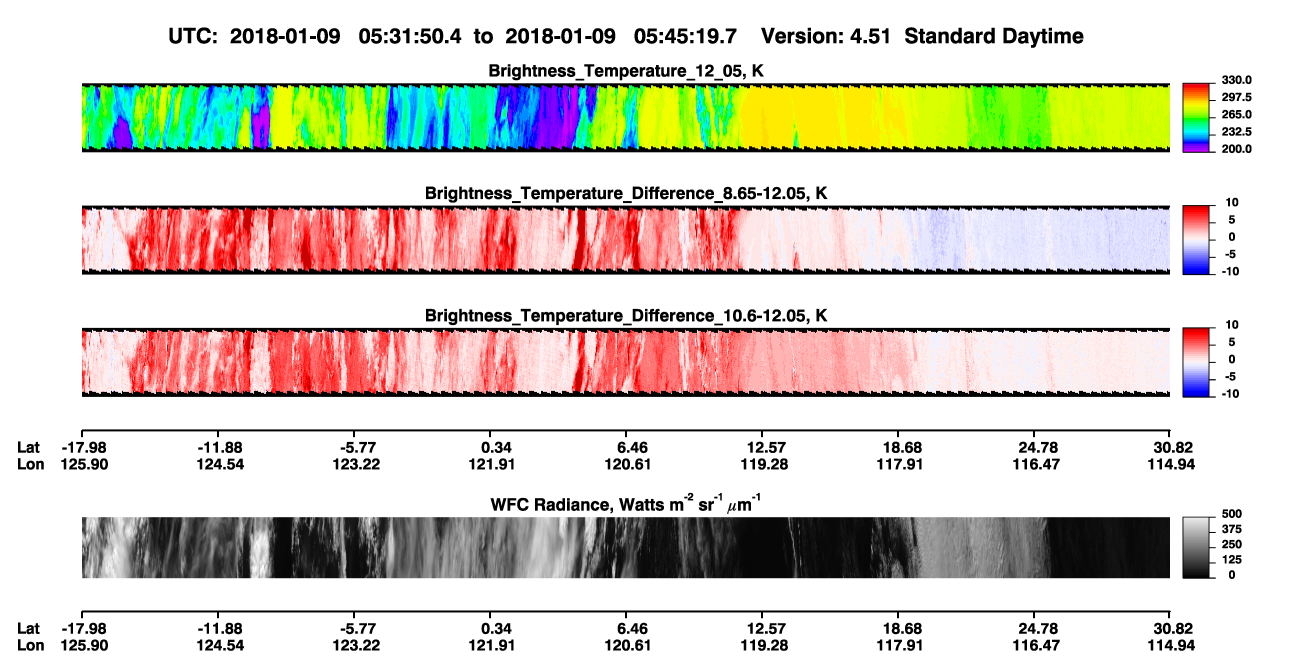Viewport: 1300px width, 667px height.
Task: Click the red-blue colorbar beside the 10.6-12.05 panel
Action: pos(1197,361)
